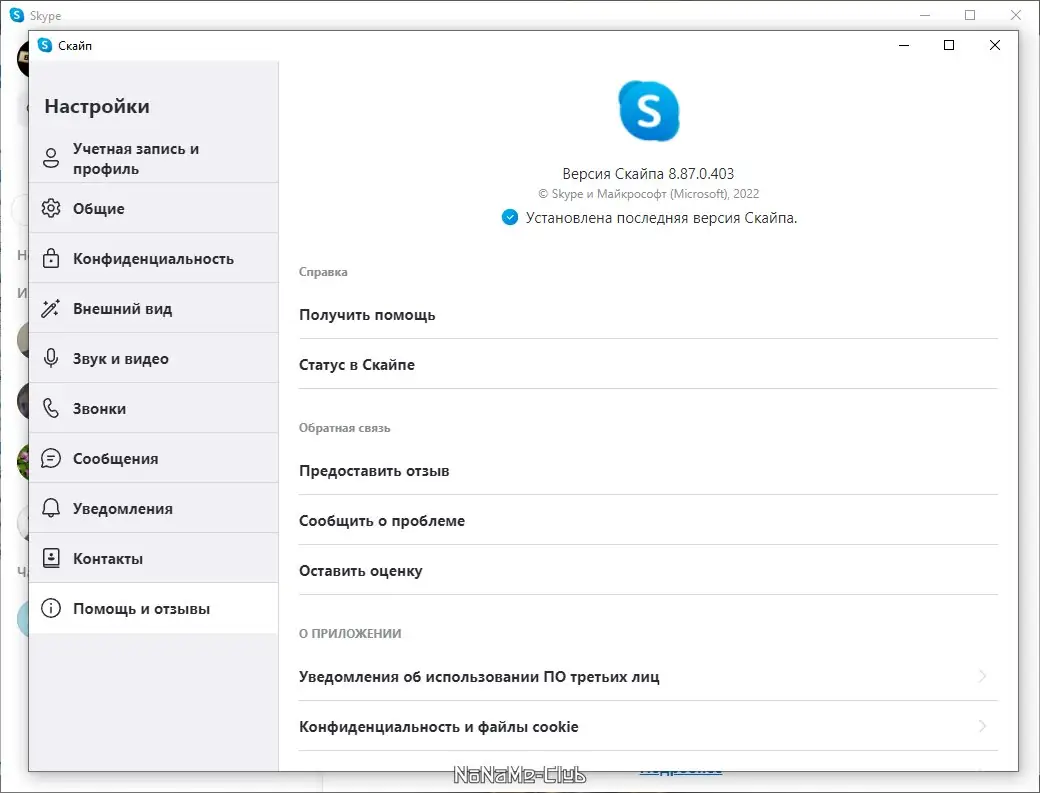The height and width of the screenshot is (793, 1040).
Task: Open Звонки settings section
Action: [x=154, y=408]
